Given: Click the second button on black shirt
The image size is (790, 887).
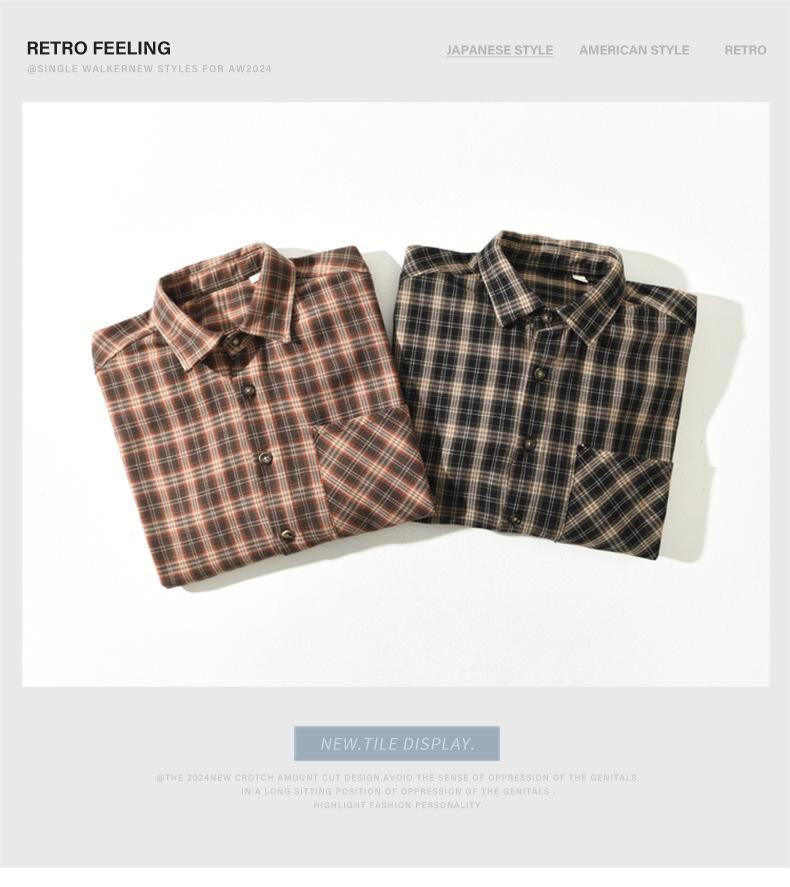Looking at the screenshot, I should pyautogui.click(x=538, y=372).
